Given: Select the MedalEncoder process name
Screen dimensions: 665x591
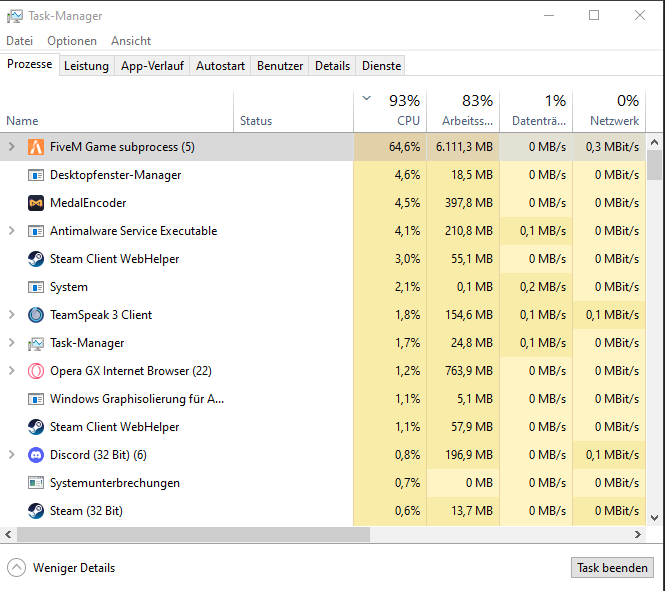Looking at the screenshot, I should (x=88, y=203).
